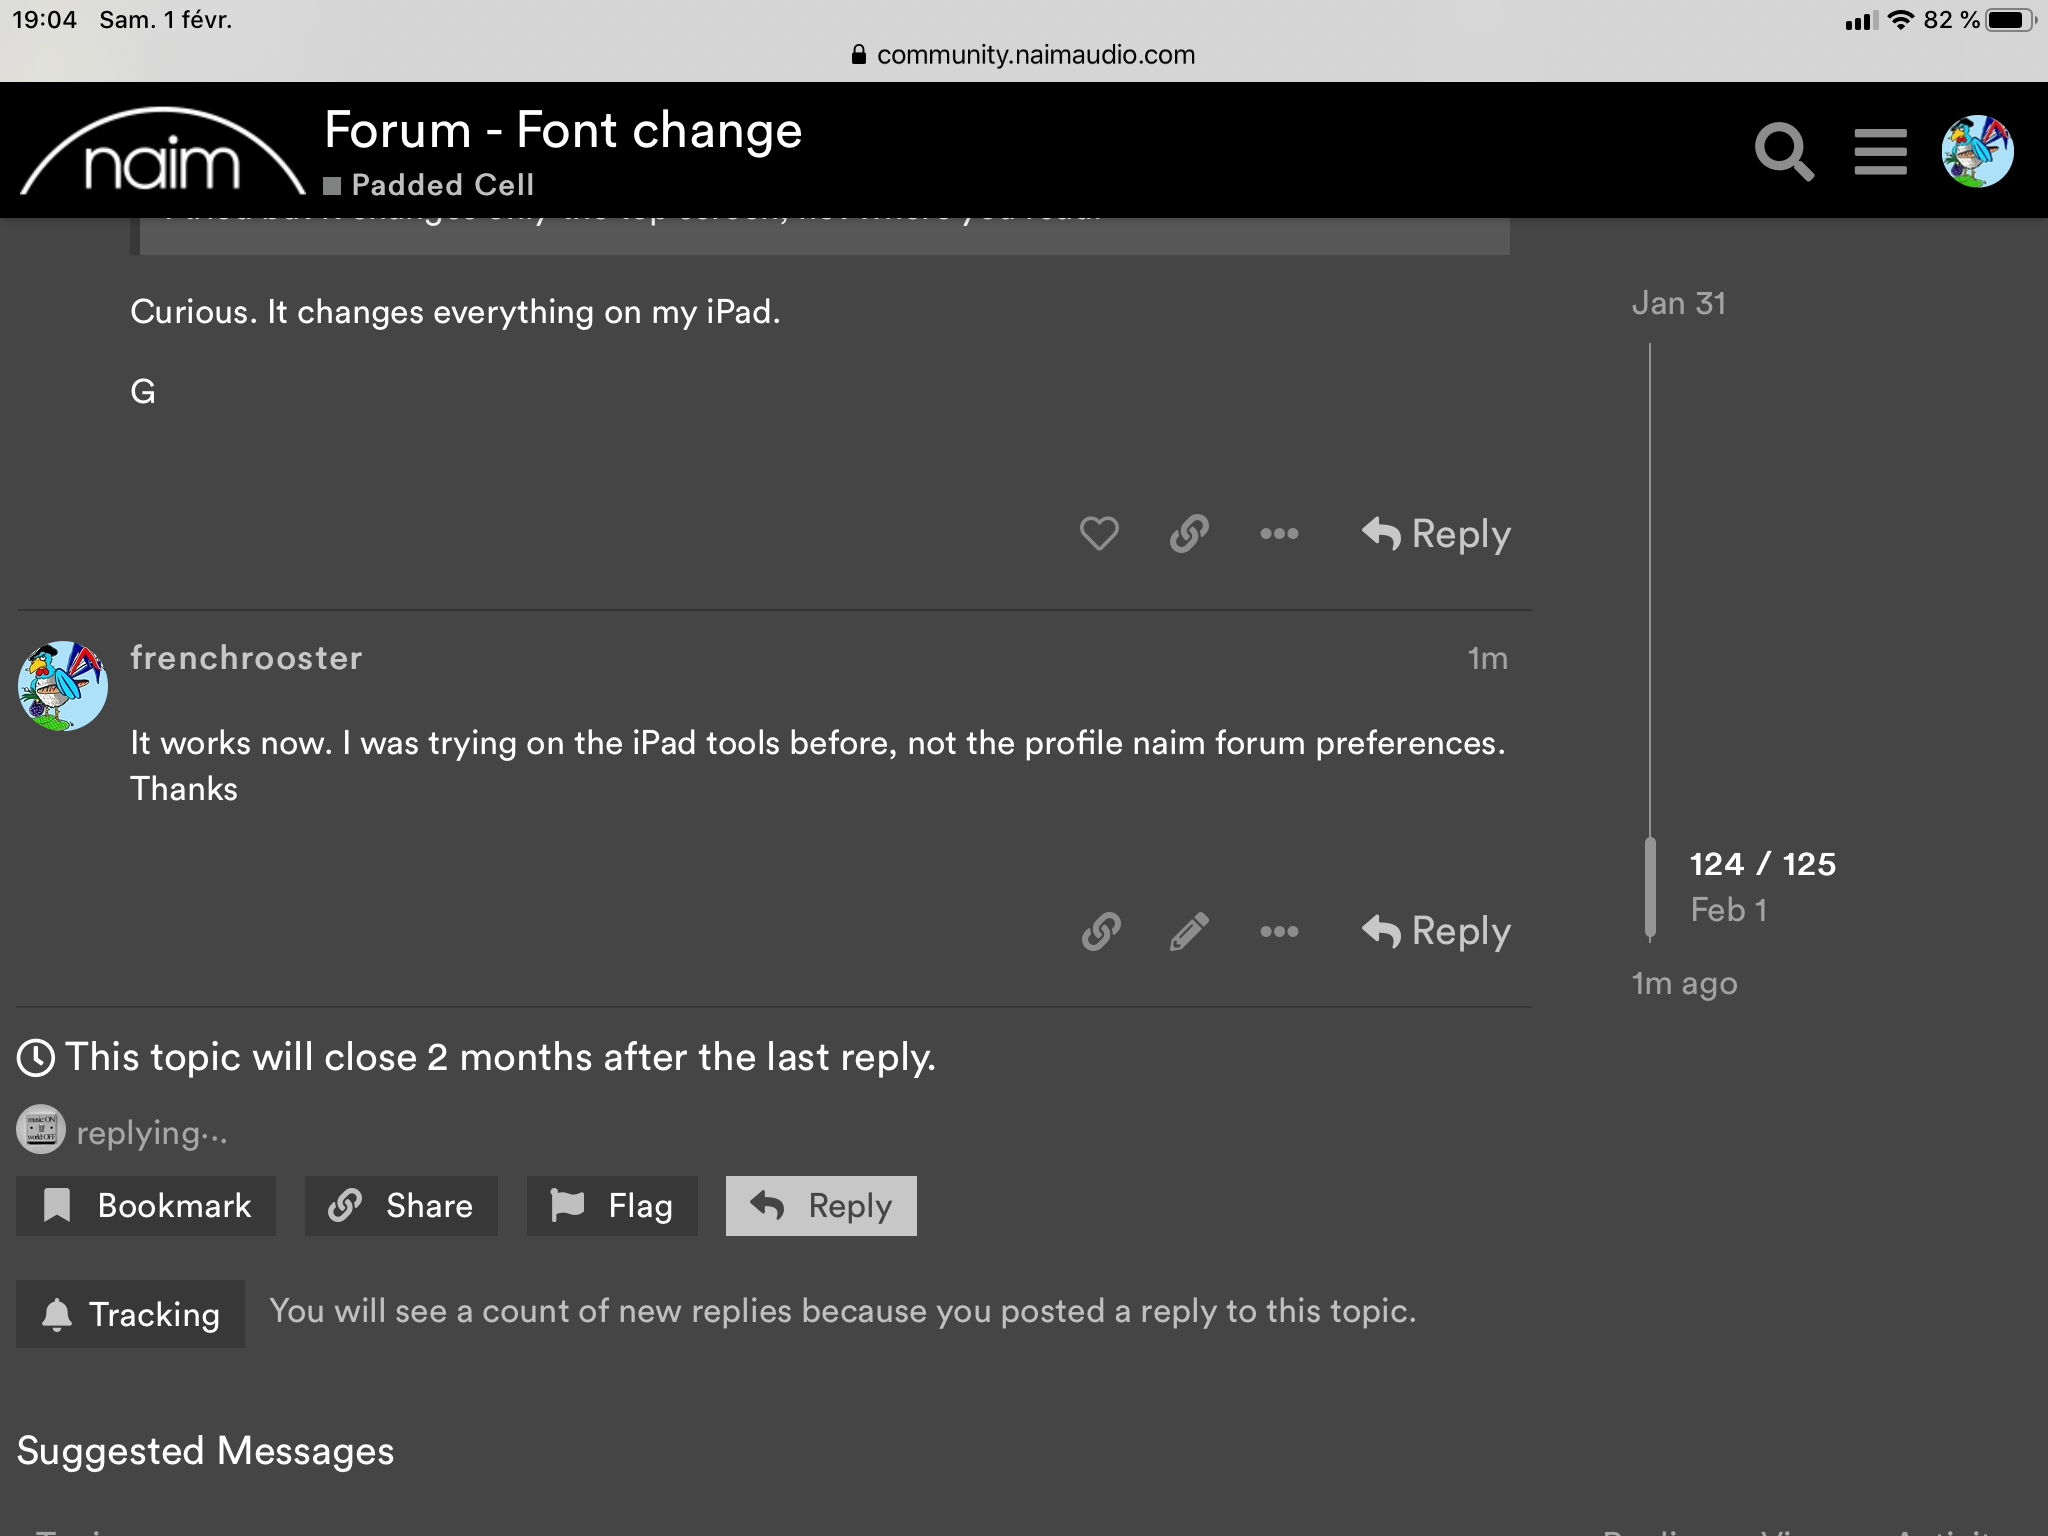
Task: Open the forum search
Action: pyautogui.click(x=1785, y=152)
